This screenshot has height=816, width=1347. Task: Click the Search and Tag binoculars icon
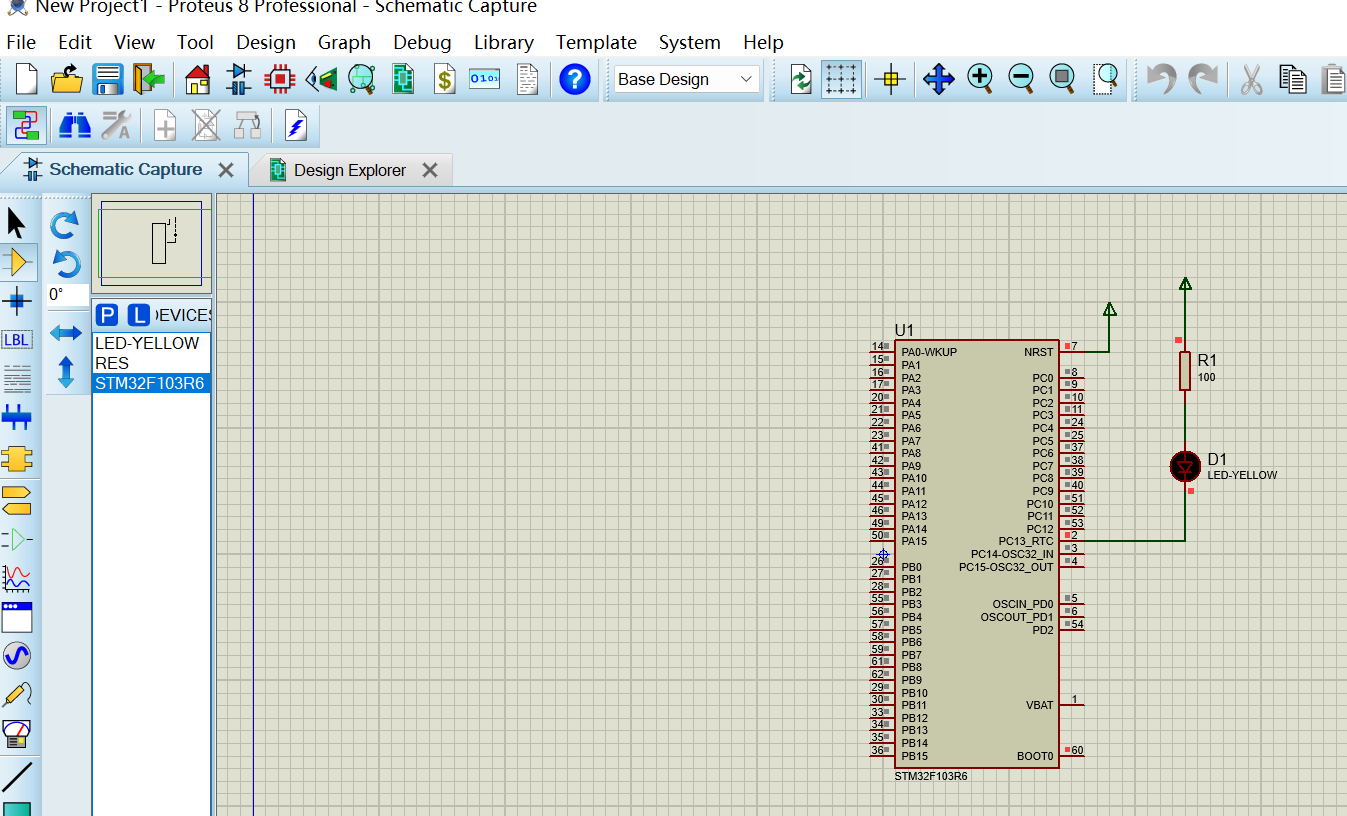pos(75,126)
